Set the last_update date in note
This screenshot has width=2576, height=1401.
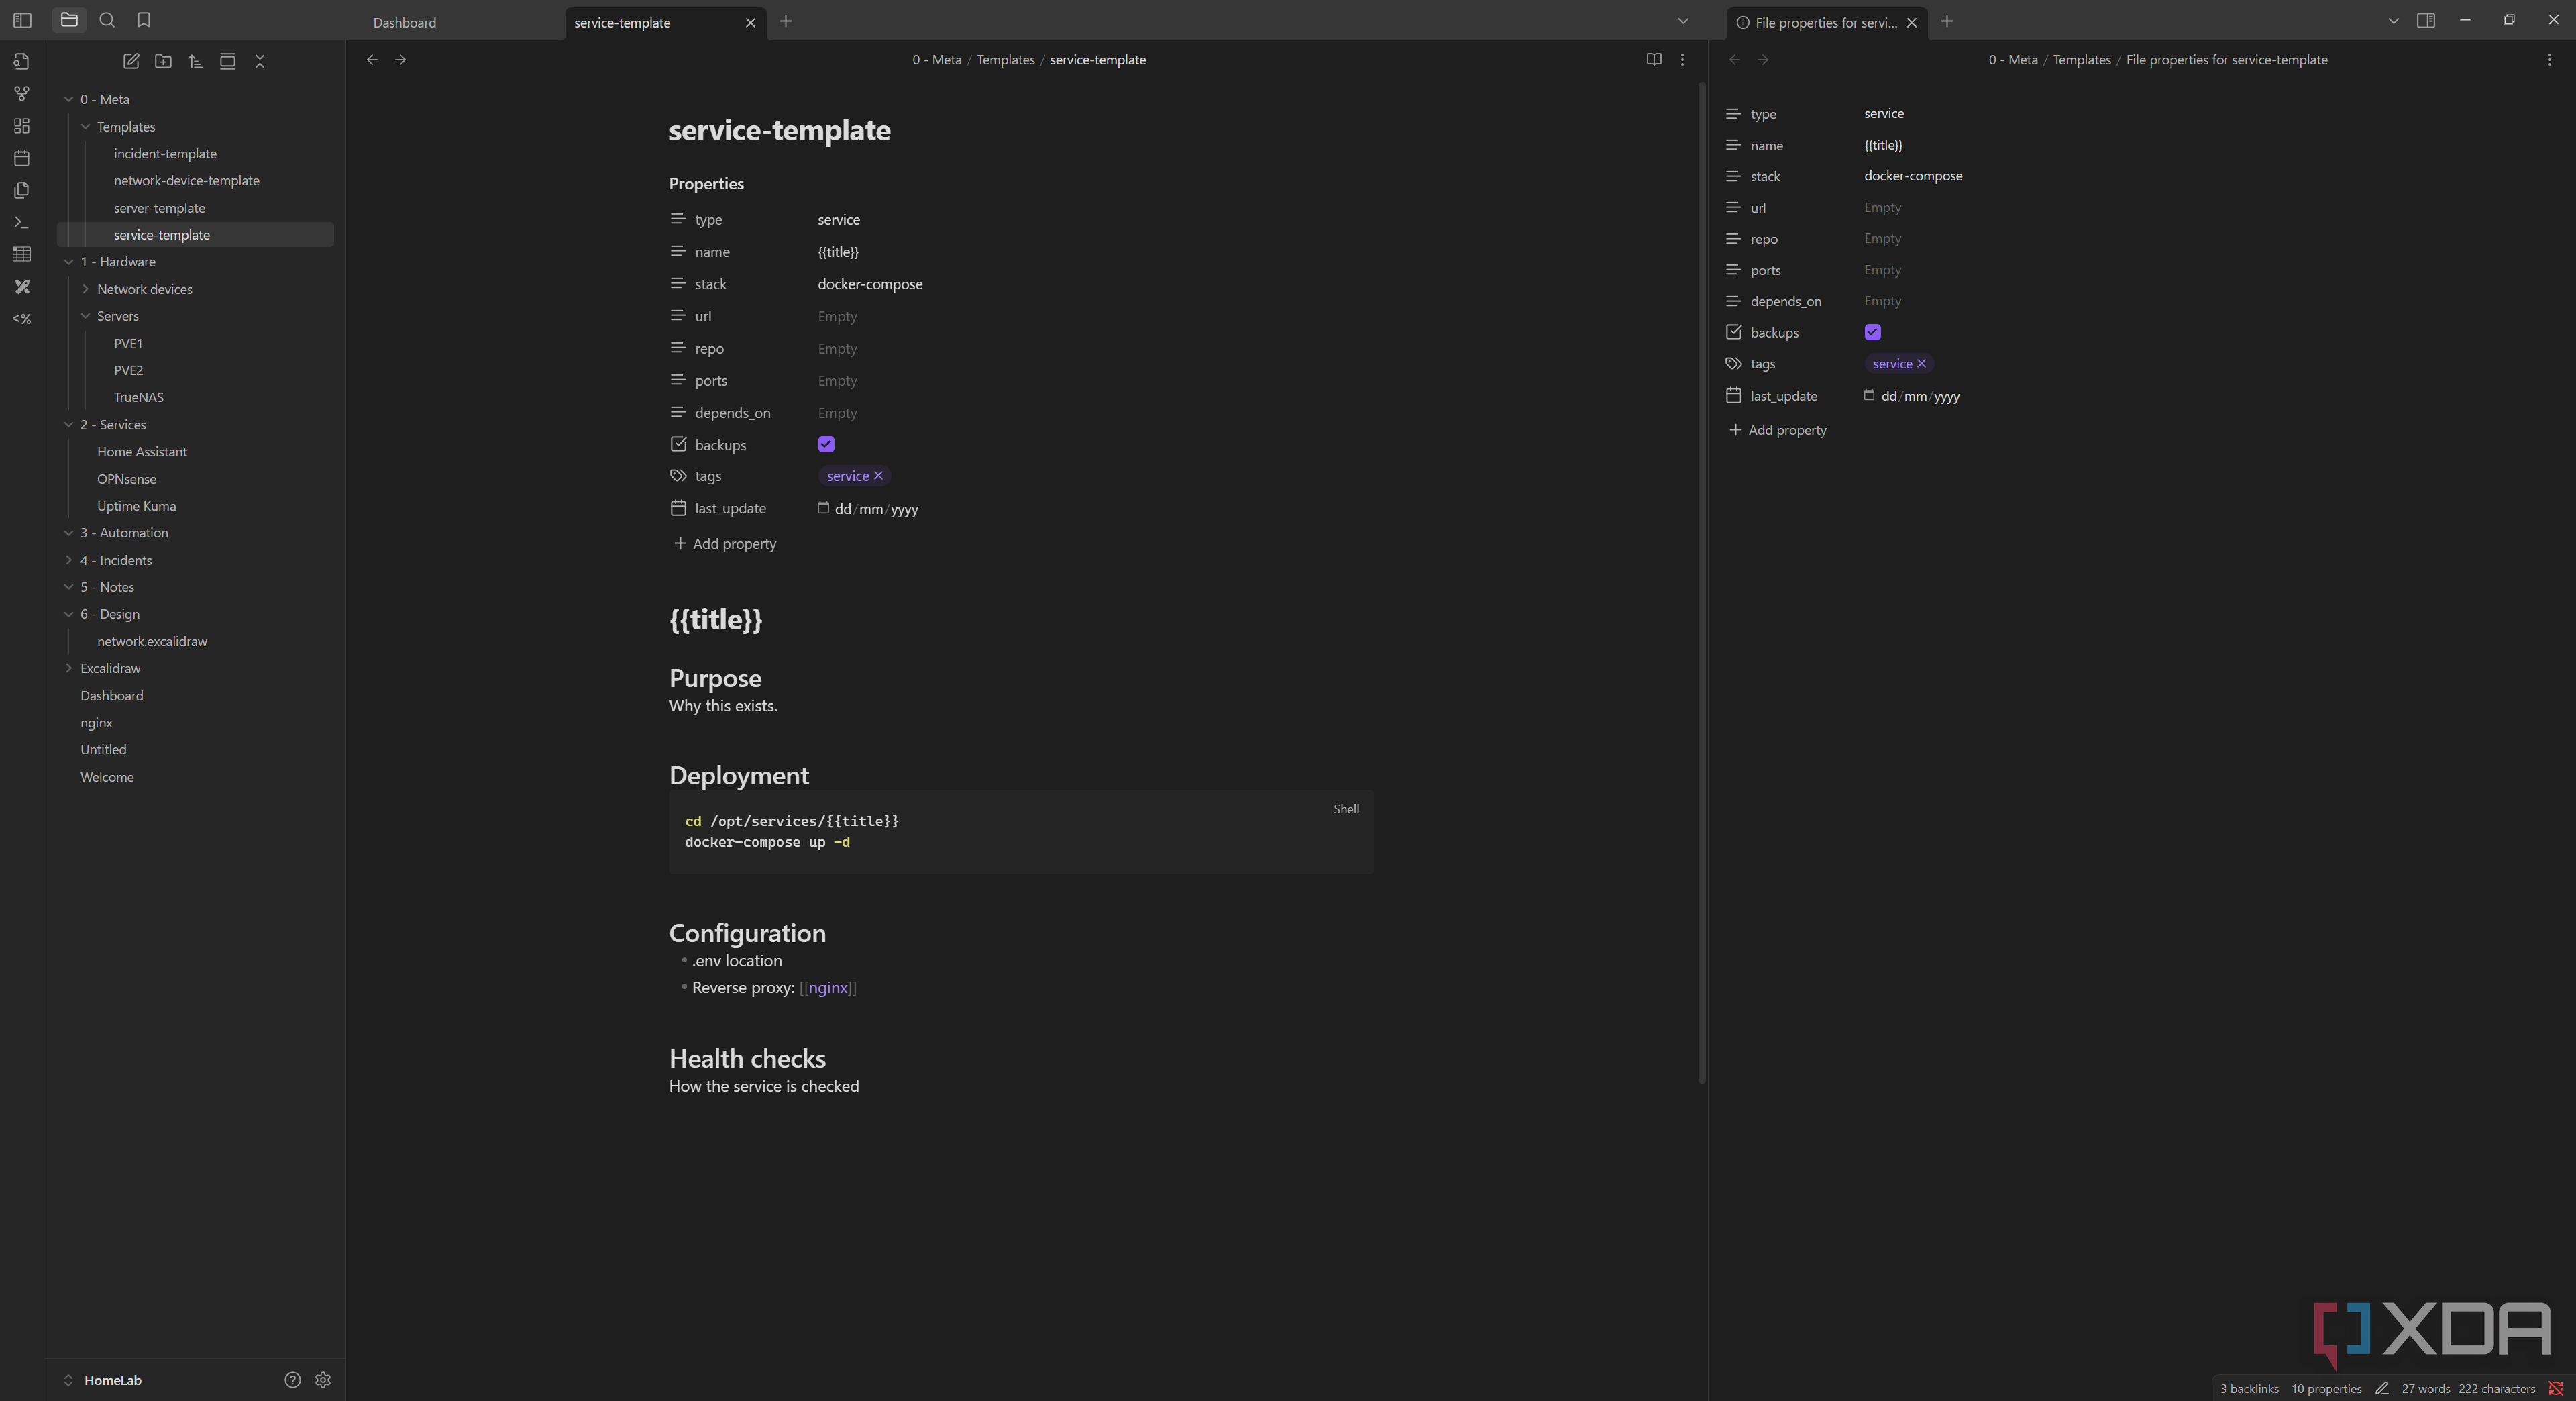[x=868, y=509]
